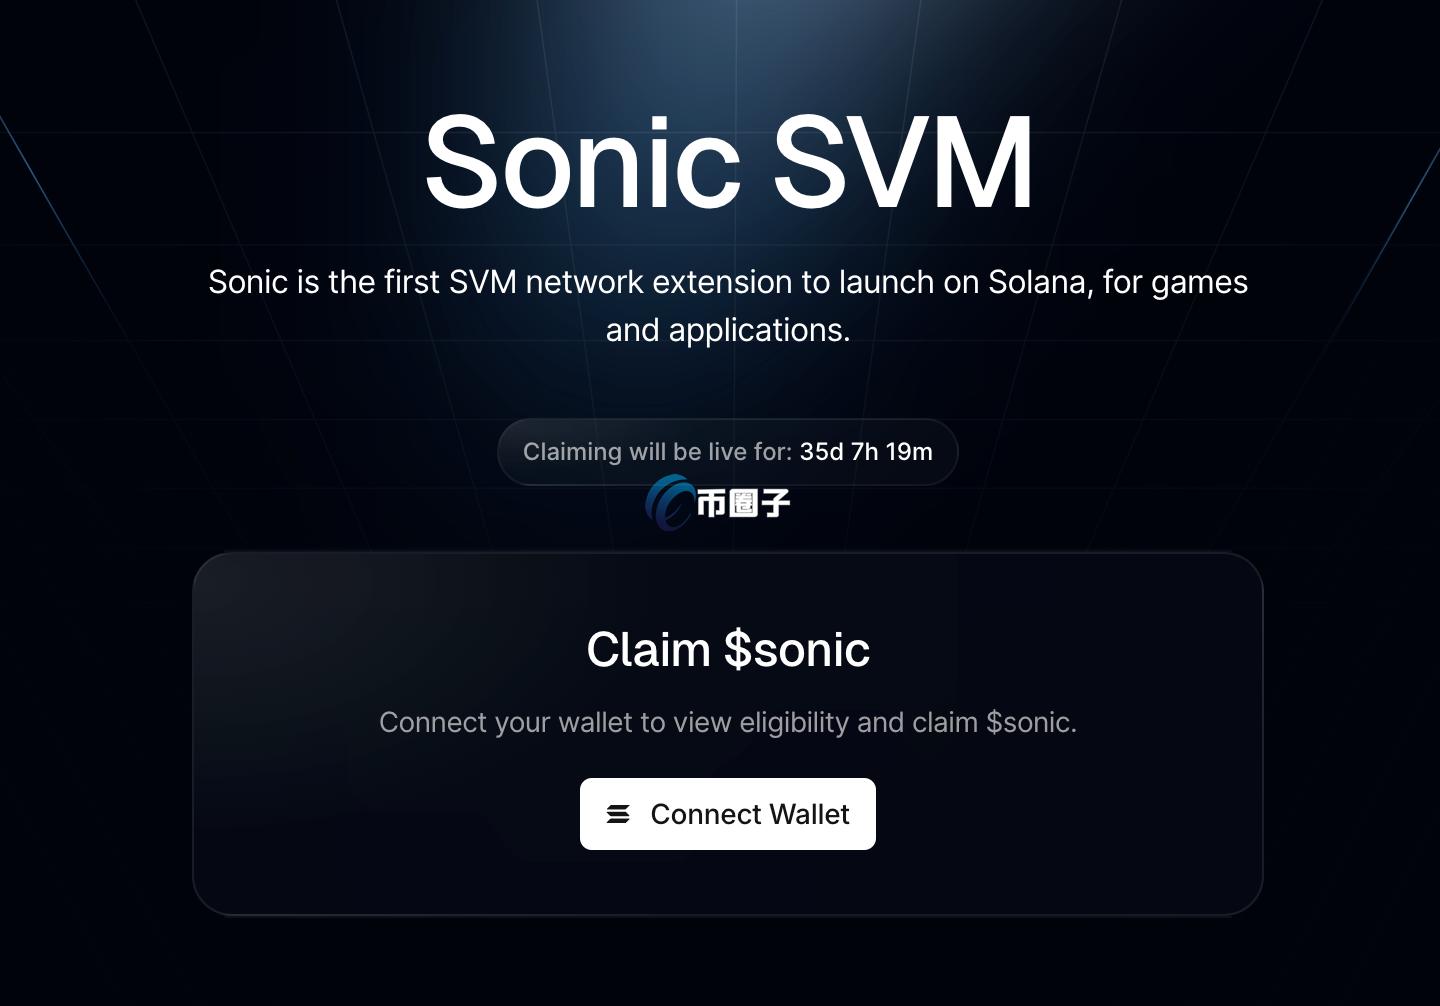This screenshot has height=1006, width=1440.
Task: Click the word Solana in the description
Action: [1041, 282]
